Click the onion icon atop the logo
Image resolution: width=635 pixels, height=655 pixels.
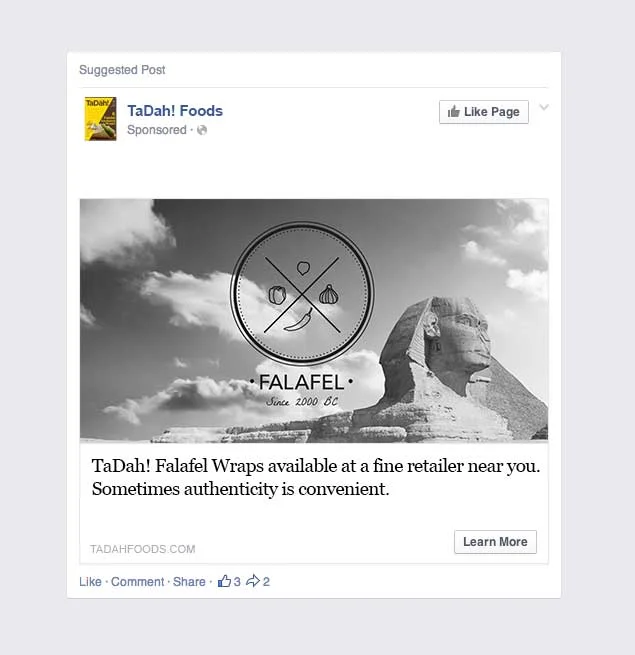click(303, 268)
